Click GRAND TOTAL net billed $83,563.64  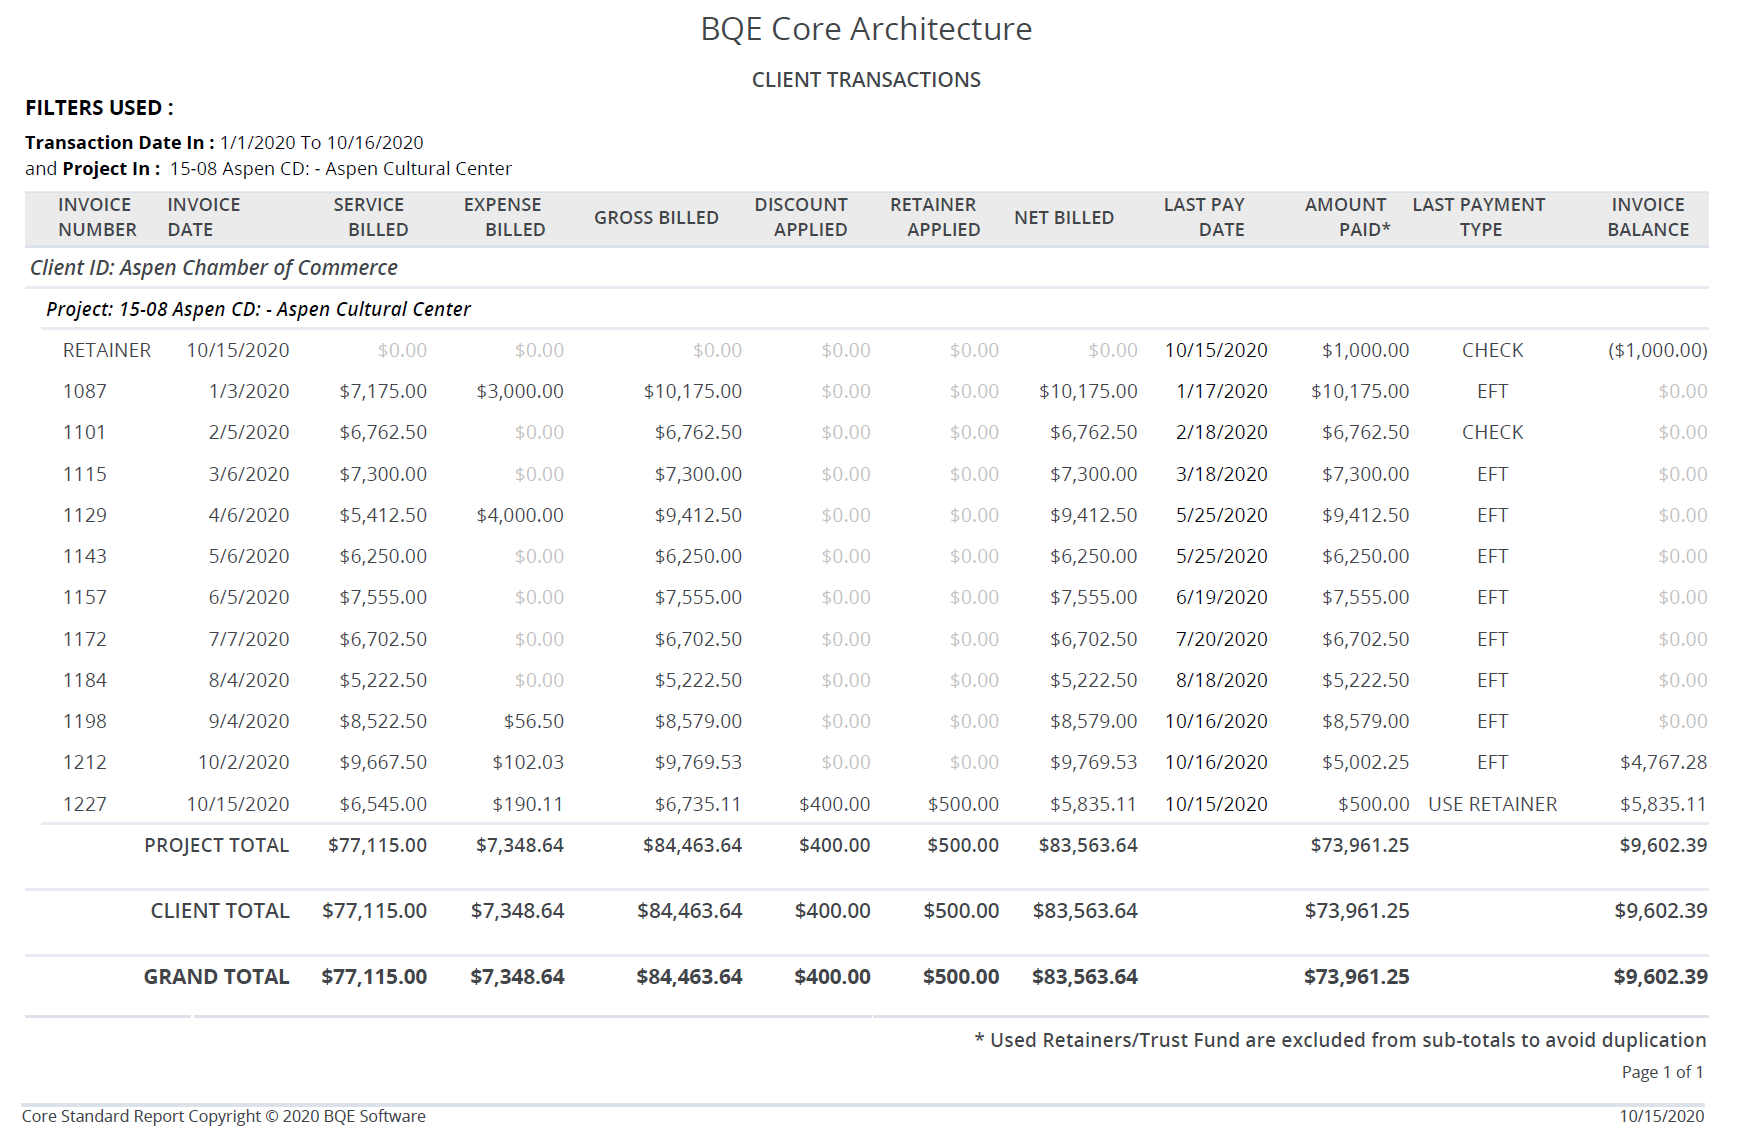(x=1085, y=978)
